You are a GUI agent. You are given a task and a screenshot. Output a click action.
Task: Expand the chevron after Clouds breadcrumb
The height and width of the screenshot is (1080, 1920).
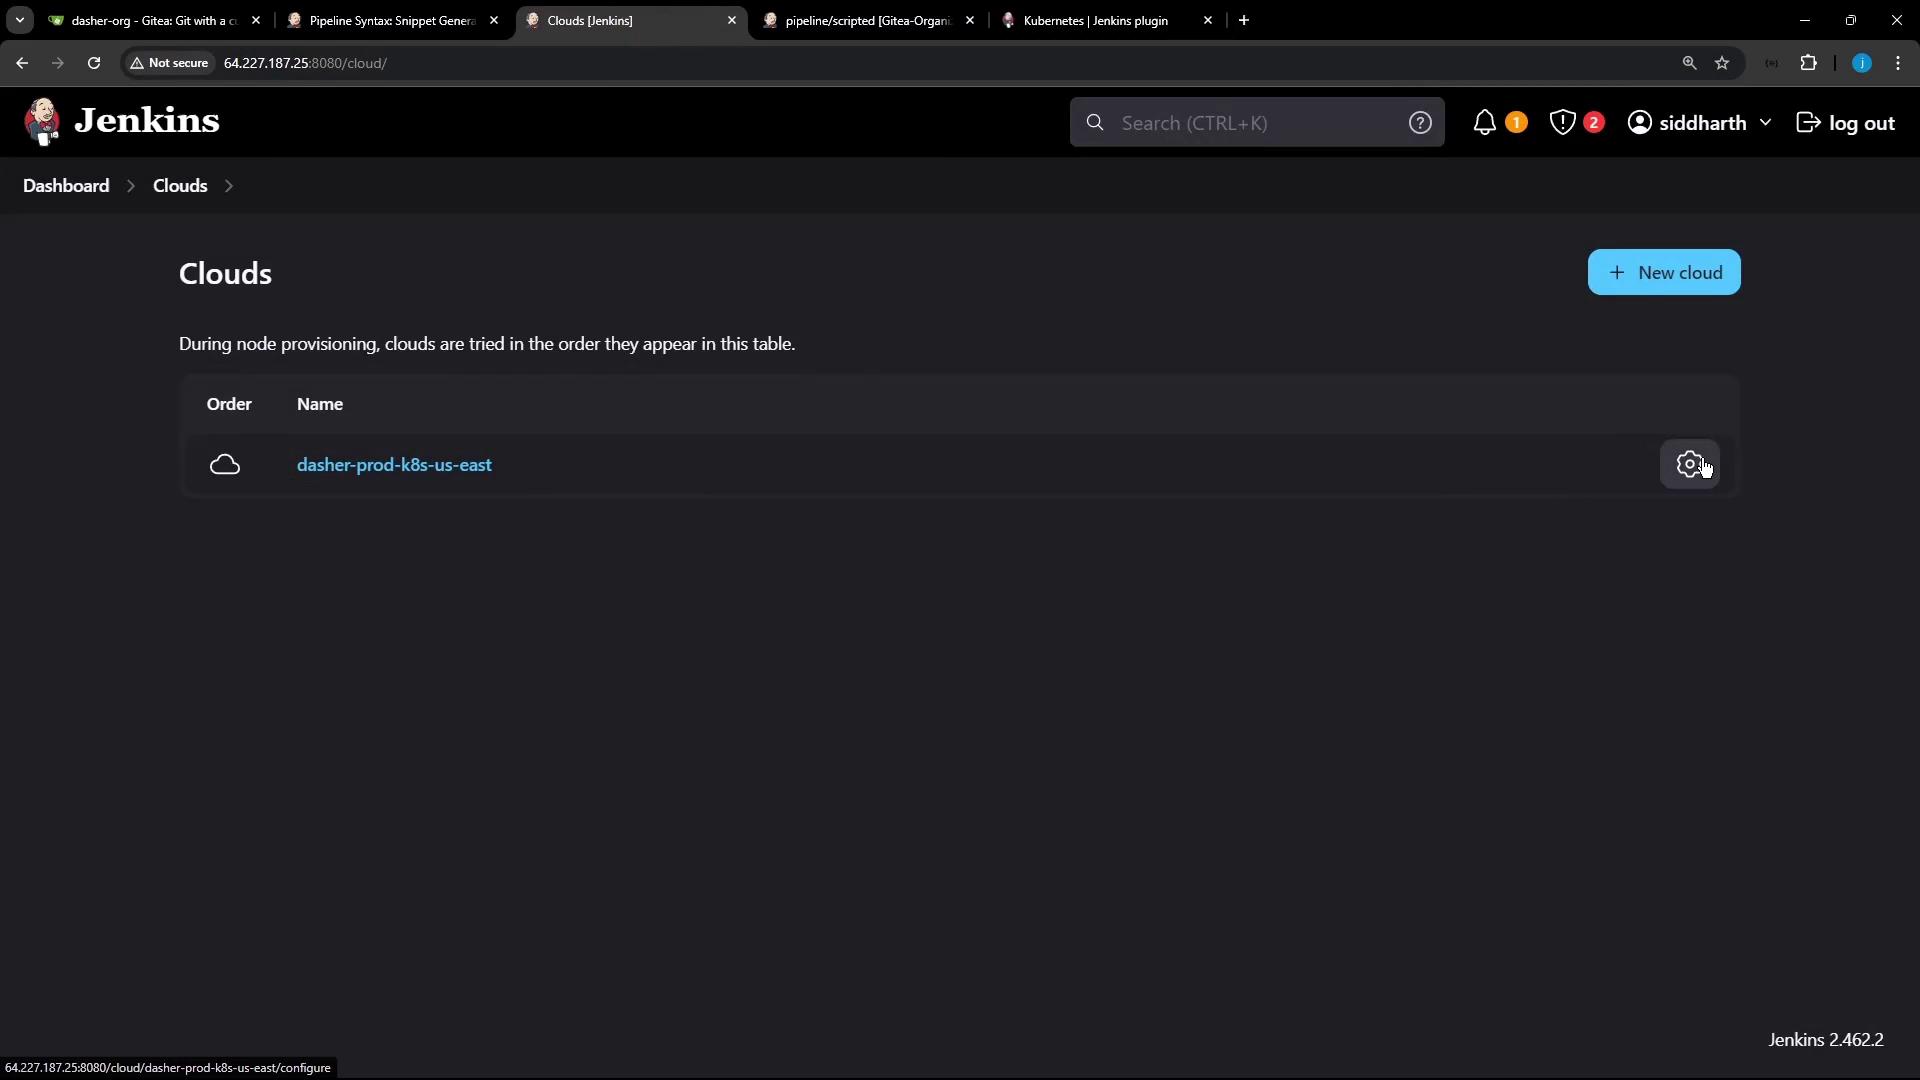coord(229,186)
